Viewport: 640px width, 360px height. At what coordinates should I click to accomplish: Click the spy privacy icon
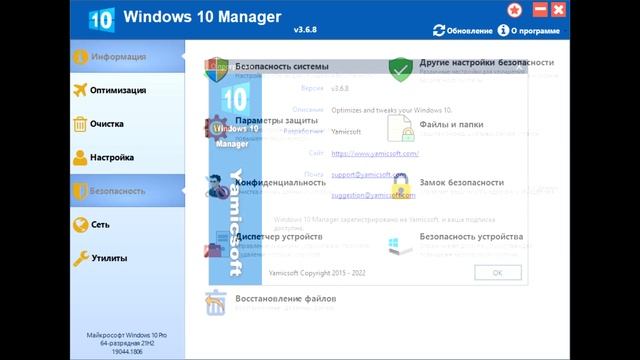coord(217,187)
